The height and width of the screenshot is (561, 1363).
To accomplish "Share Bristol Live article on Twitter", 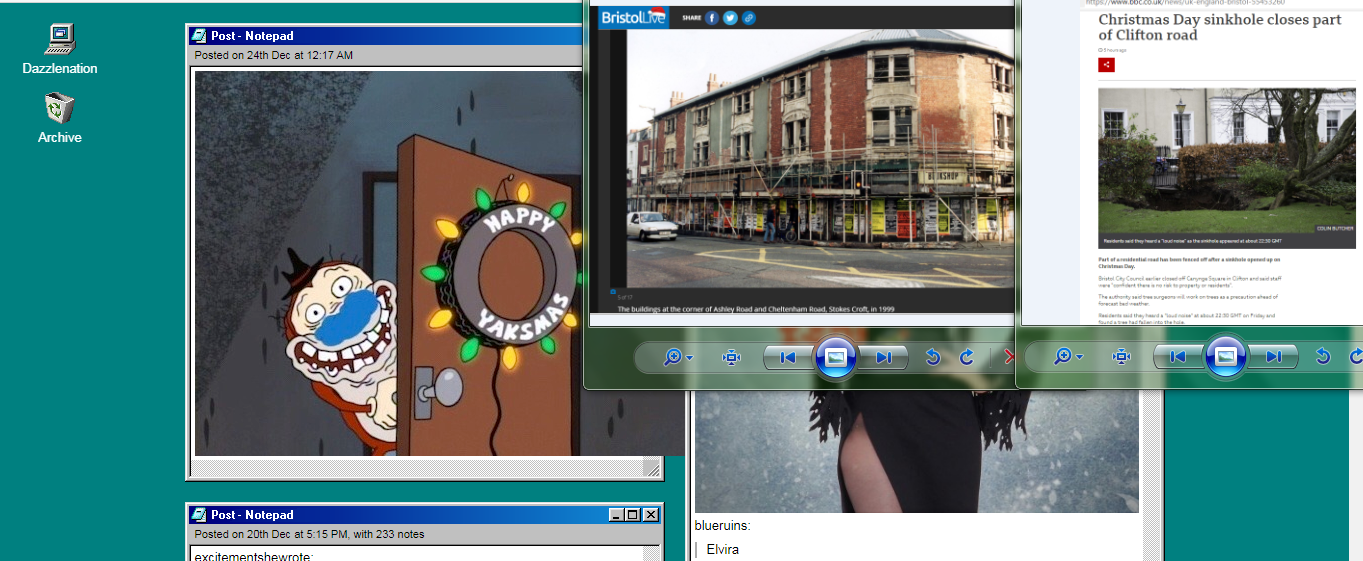I will pyautogui.click(x=730, y=18).
